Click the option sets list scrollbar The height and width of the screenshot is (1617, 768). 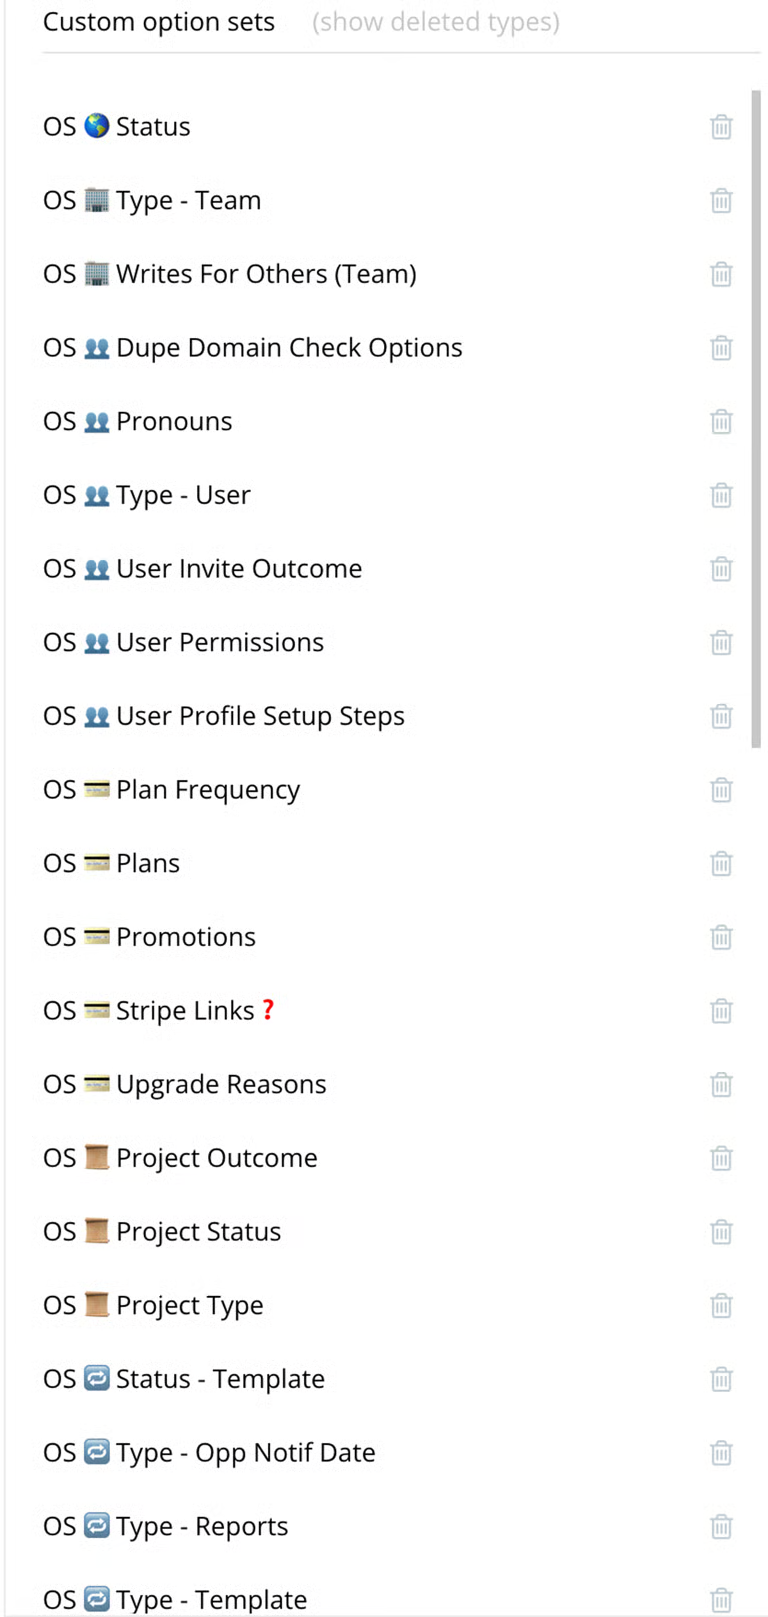click(x=756, y=420)
